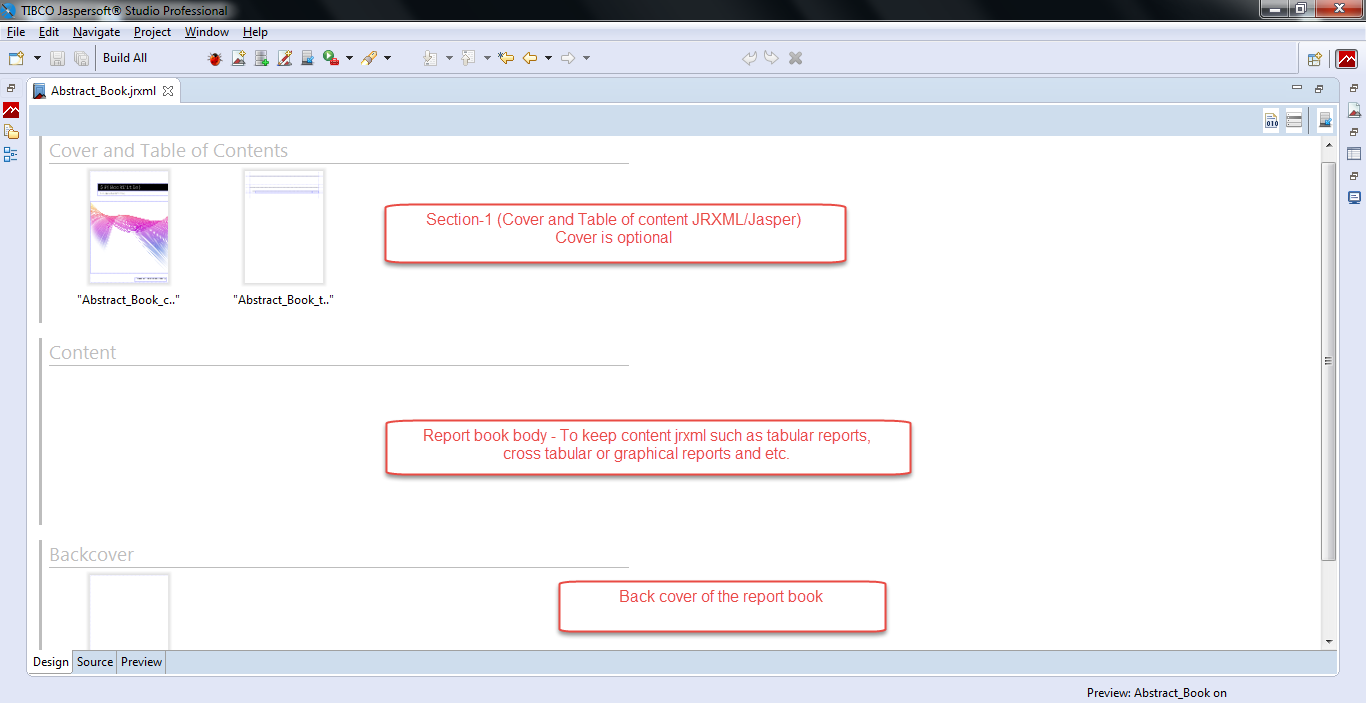
Task: Click the preview on server icon top right
Action: click(1324, 119)
